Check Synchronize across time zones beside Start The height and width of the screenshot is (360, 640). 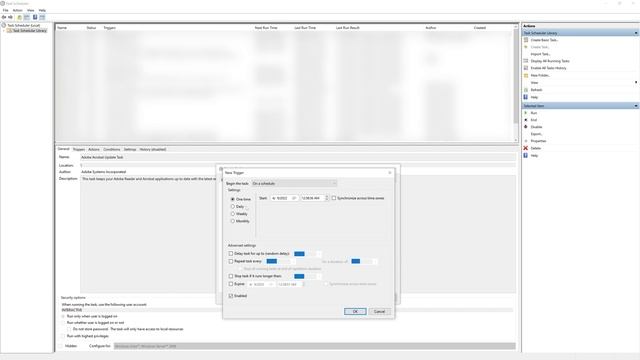(334, 198)
